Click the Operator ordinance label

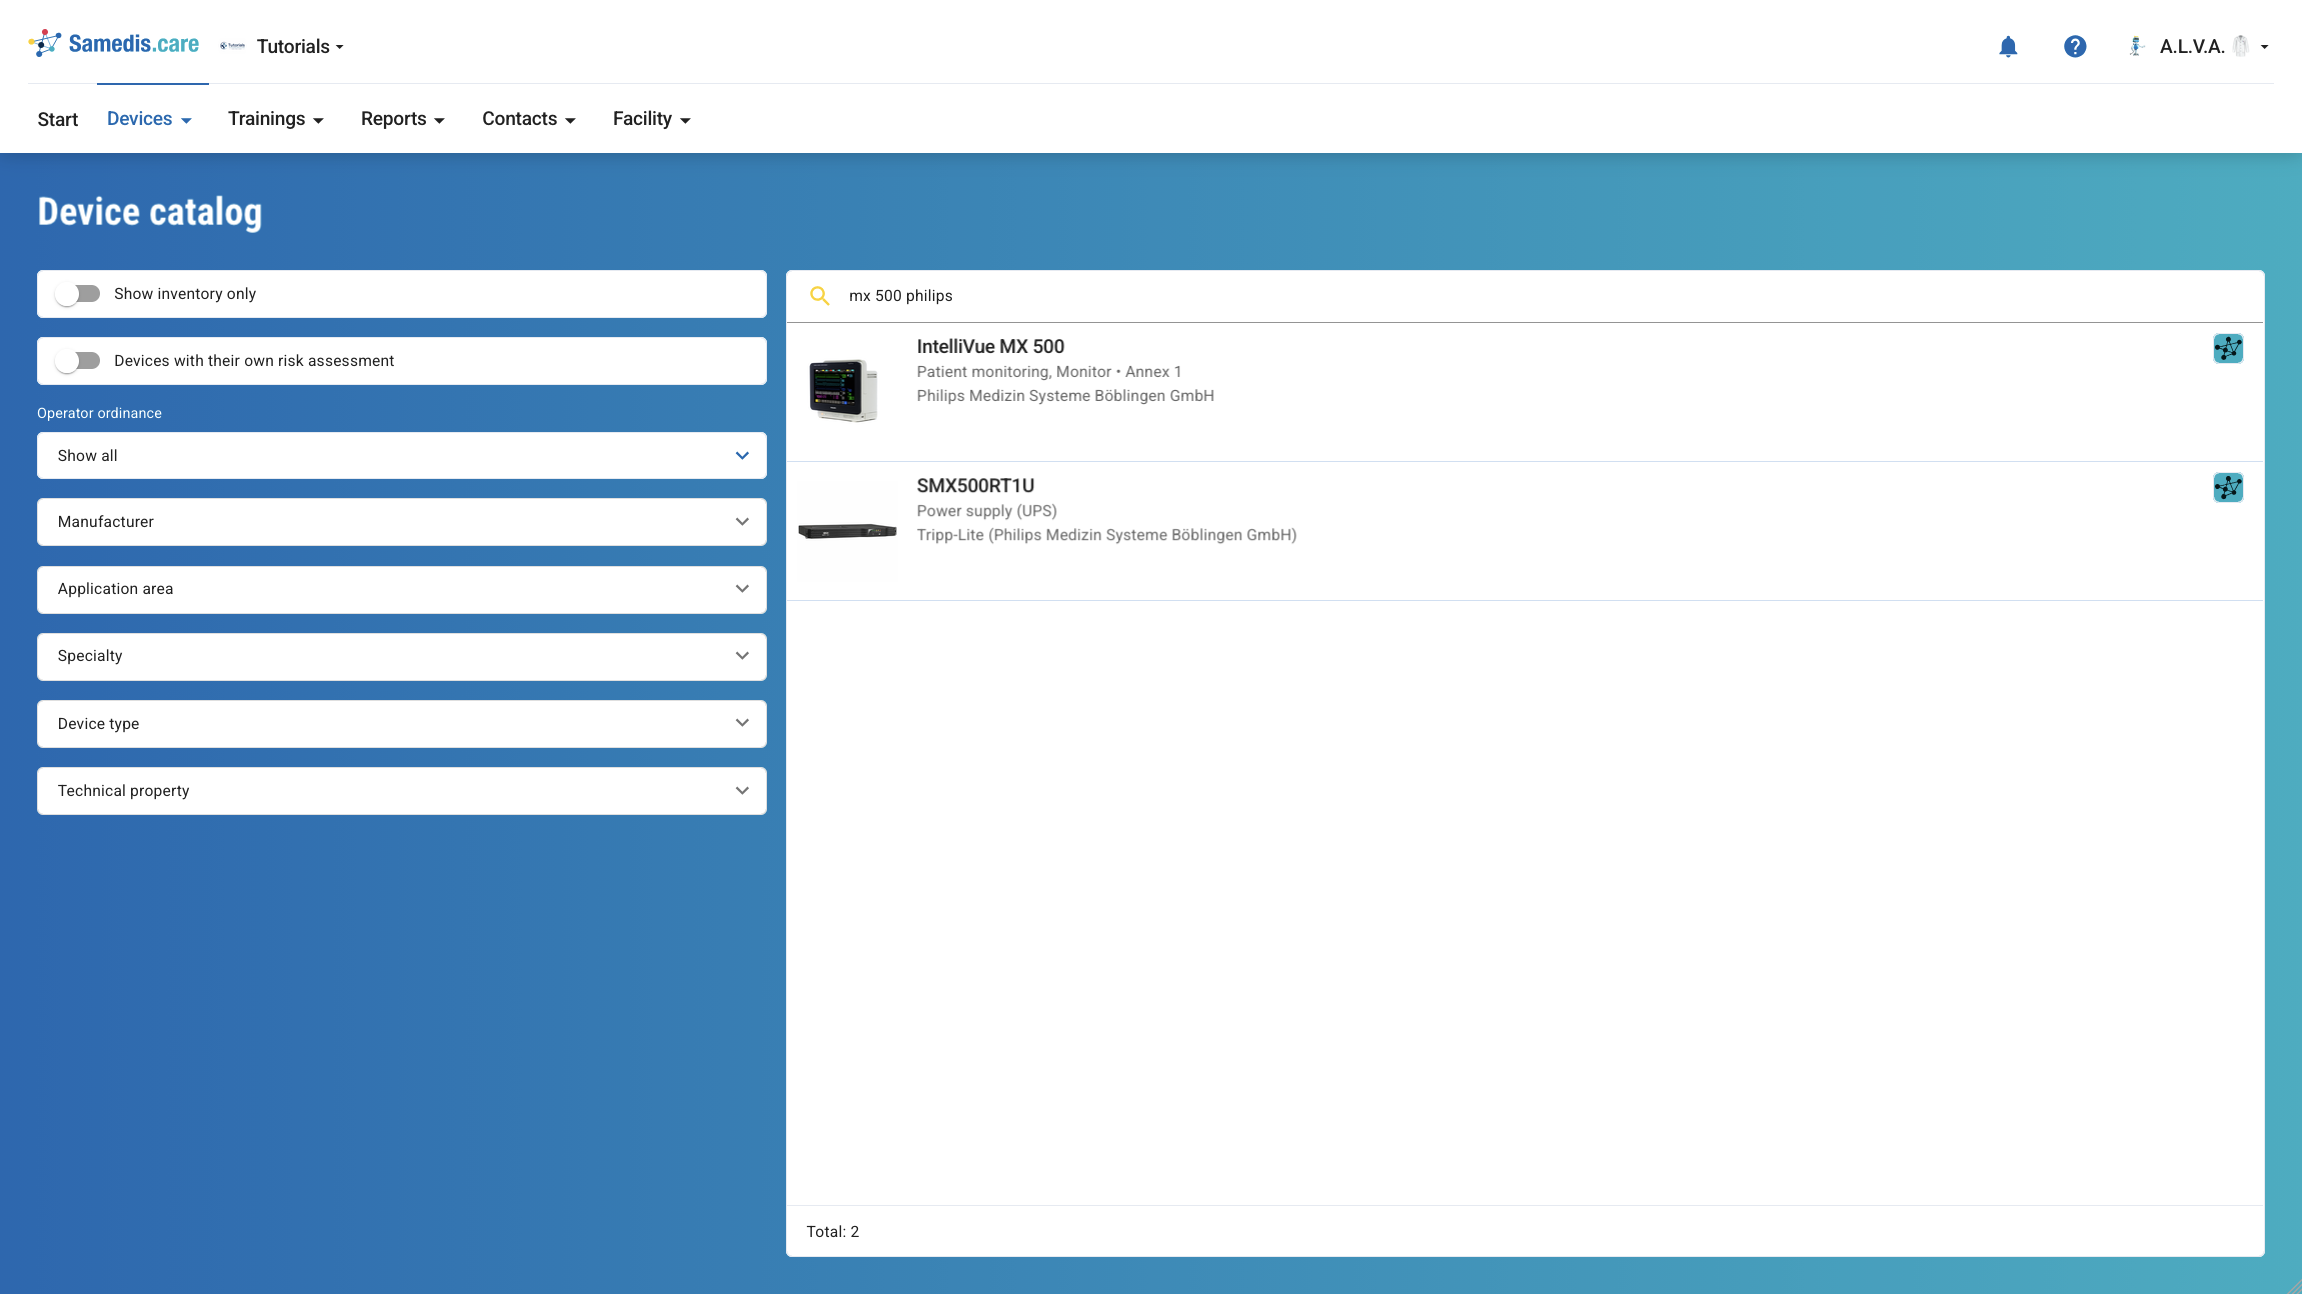(99, 413)
